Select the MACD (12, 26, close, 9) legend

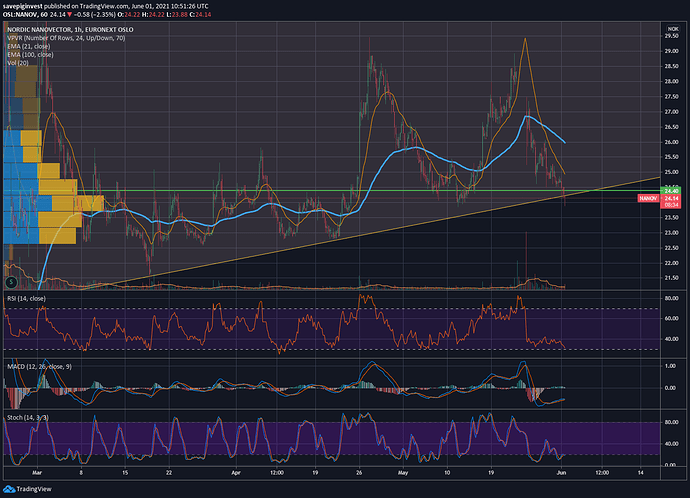tap(40, 366)
